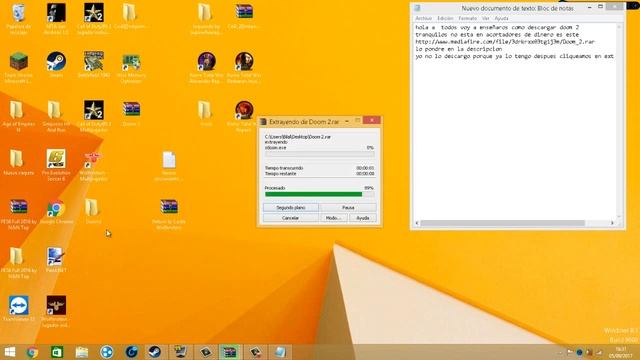Open Archivo menu in Notepad
Screen dimensions: 640x360
(x=423, y=18)
